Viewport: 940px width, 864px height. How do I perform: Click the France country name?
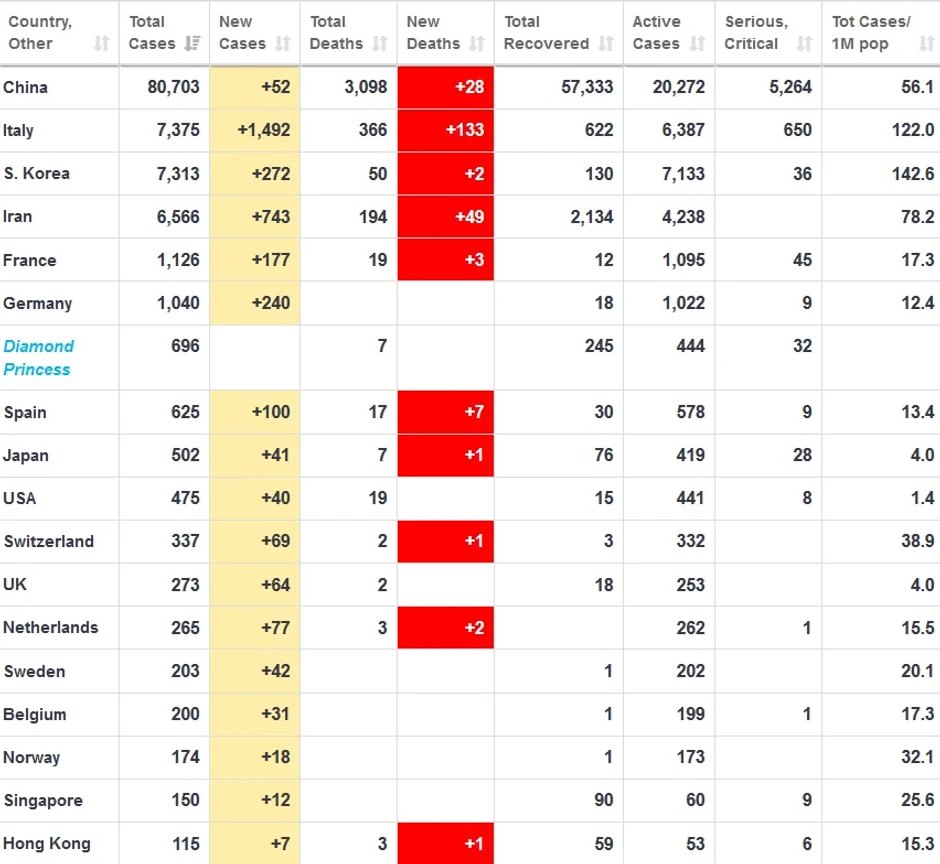[29, 260]
